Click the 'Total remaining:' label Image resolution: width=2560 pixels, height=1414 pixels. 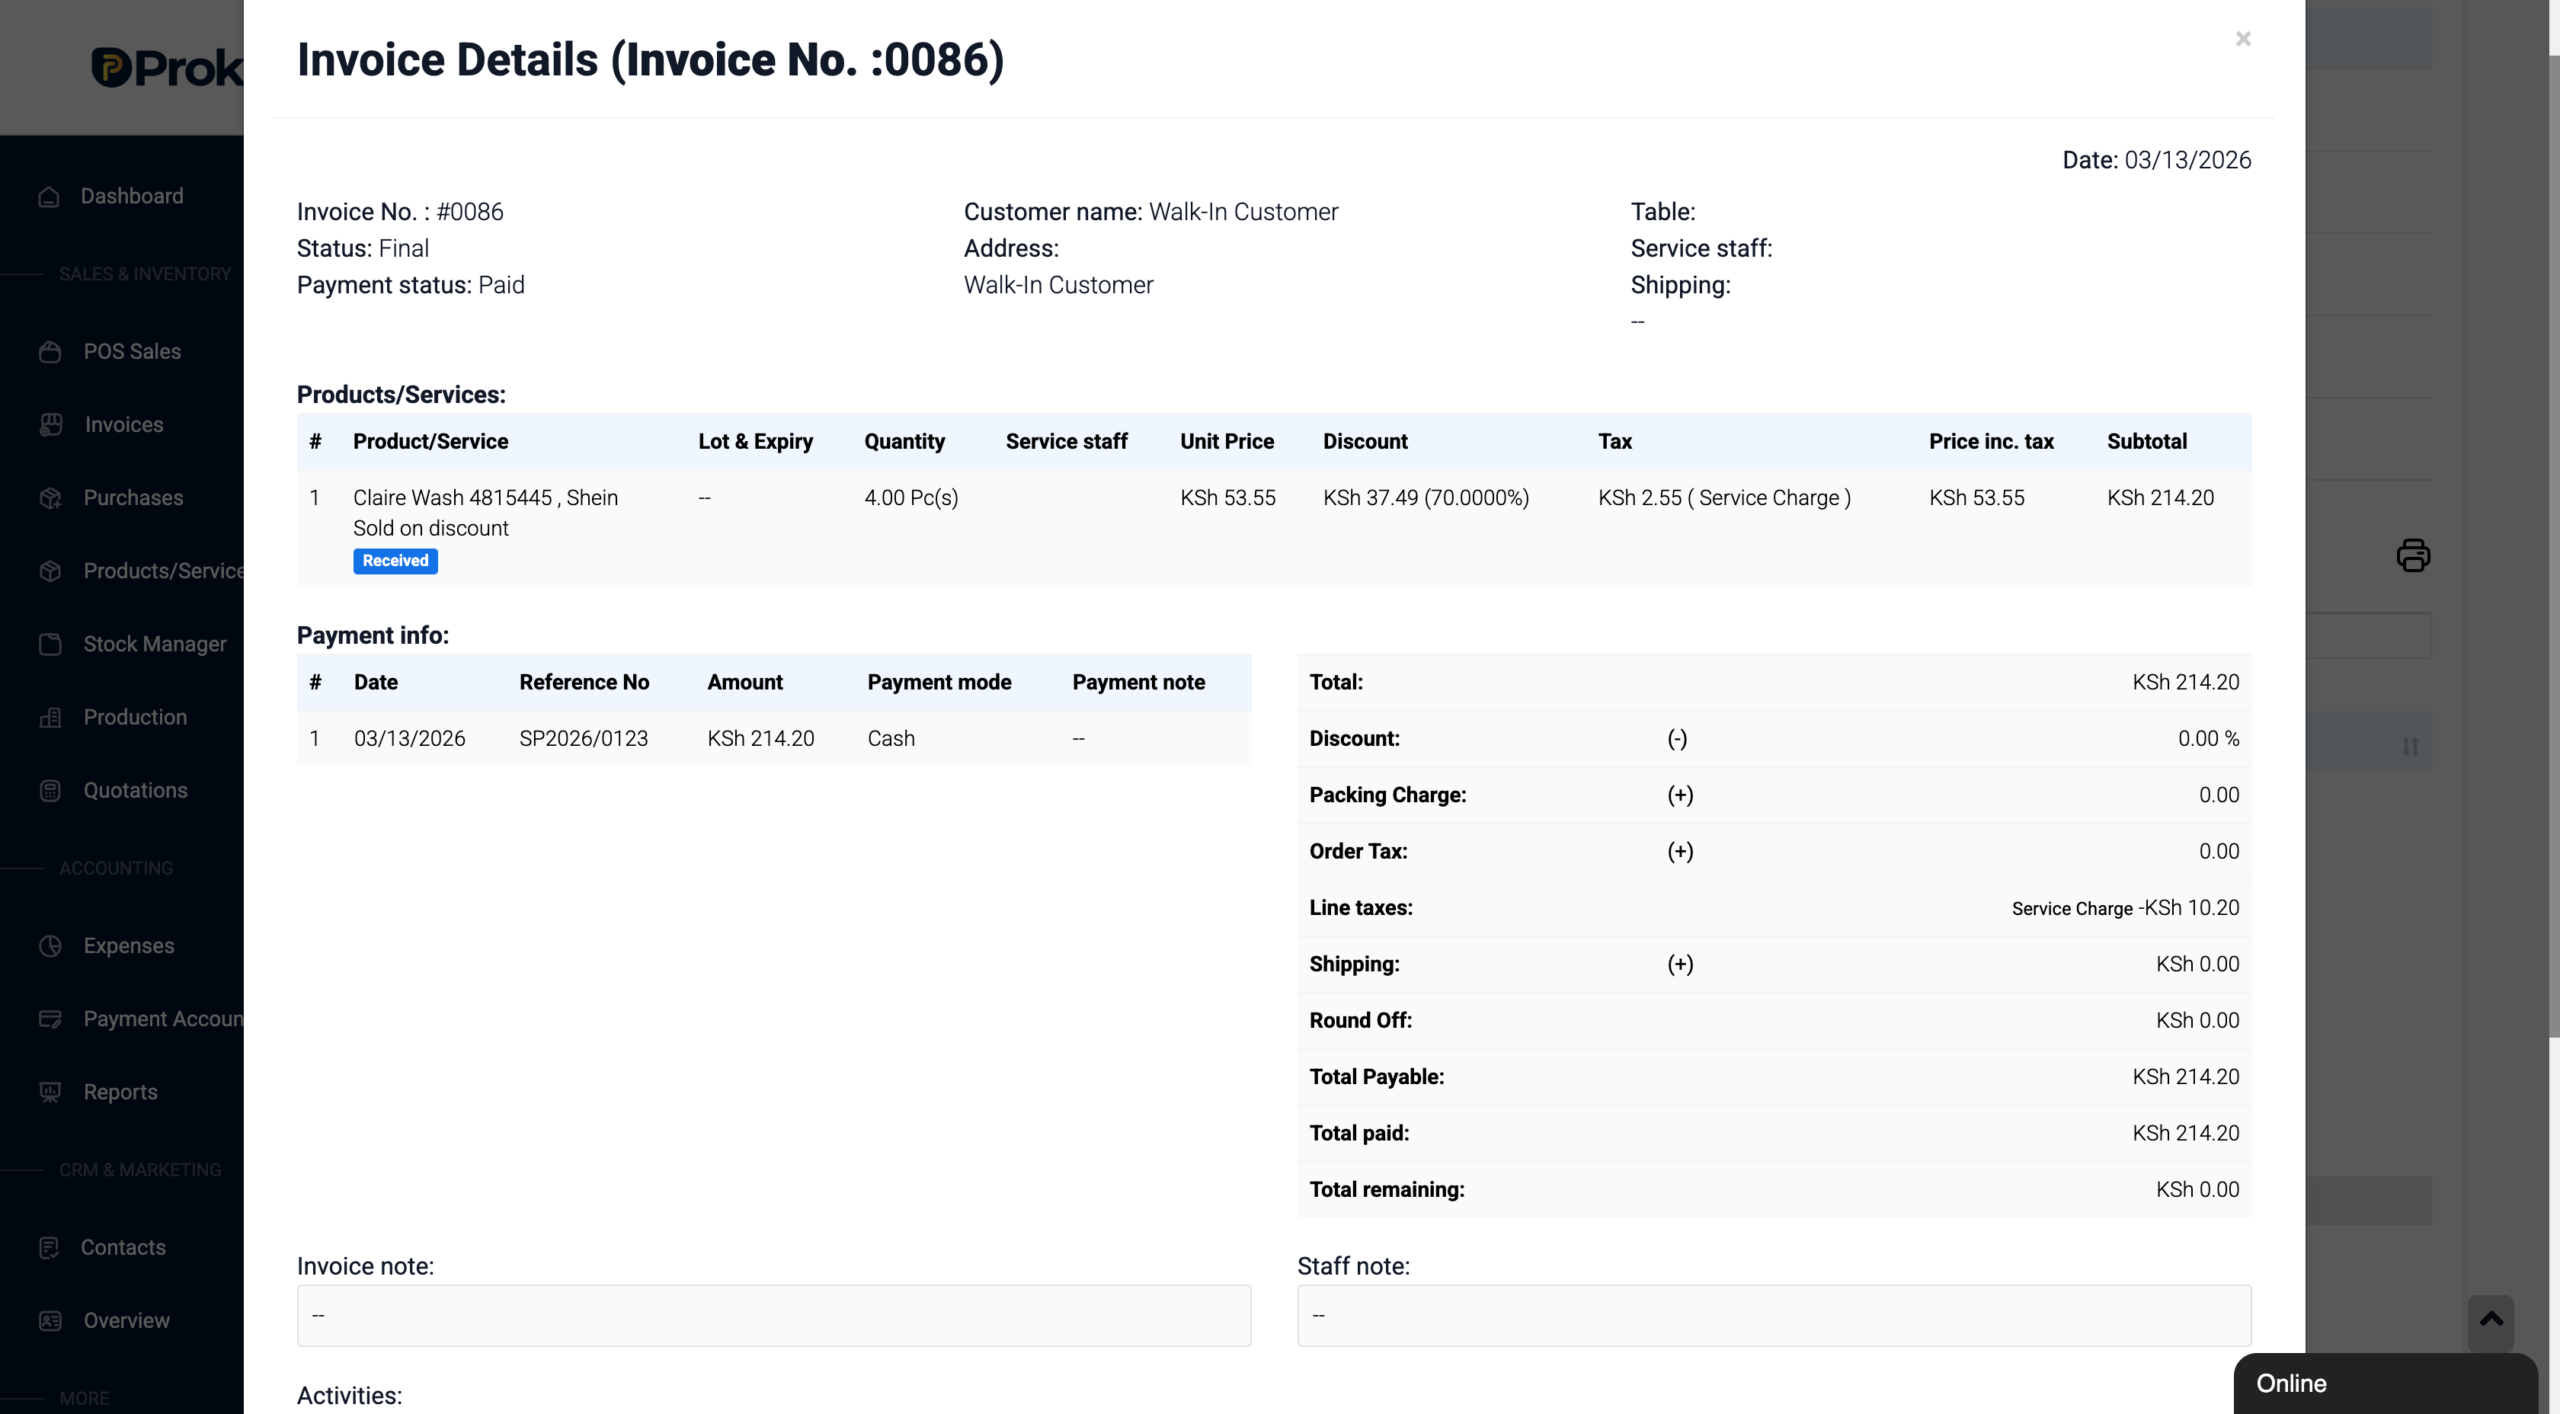click(1387, 1189)
